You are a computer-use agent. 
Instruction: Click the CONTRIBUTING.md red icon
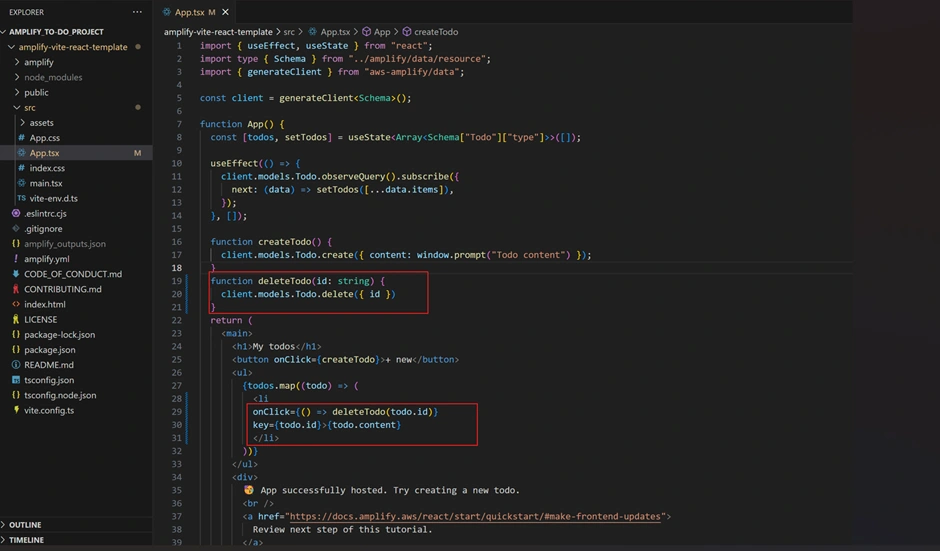tap(16, 289)
